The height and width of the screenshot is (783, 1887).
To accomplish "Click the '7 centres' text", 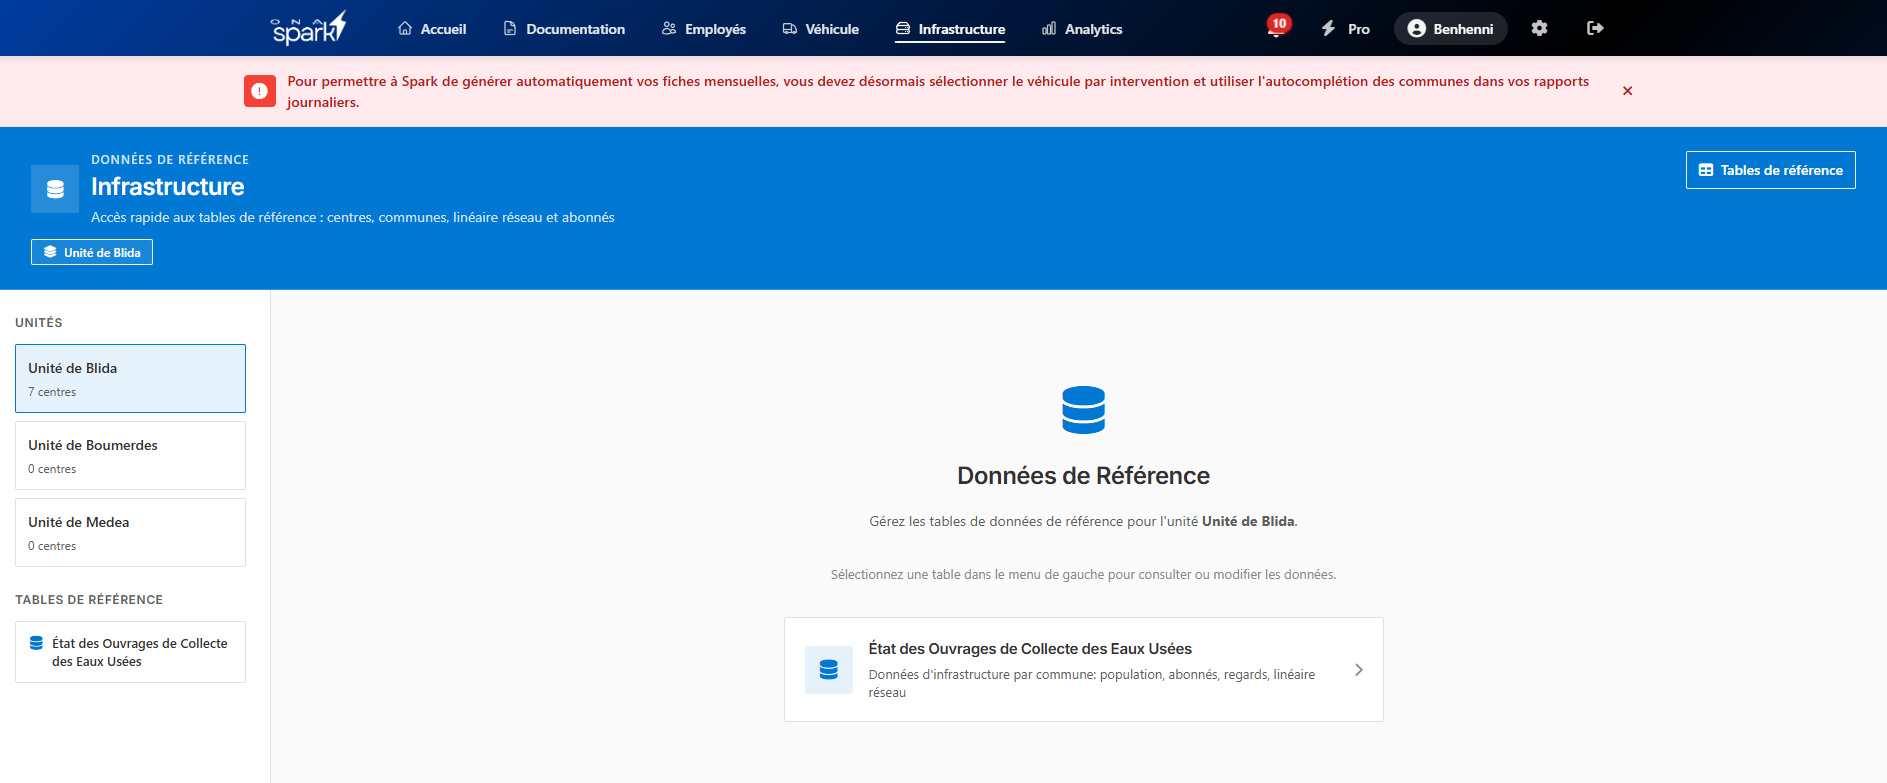I will [52, 392].
